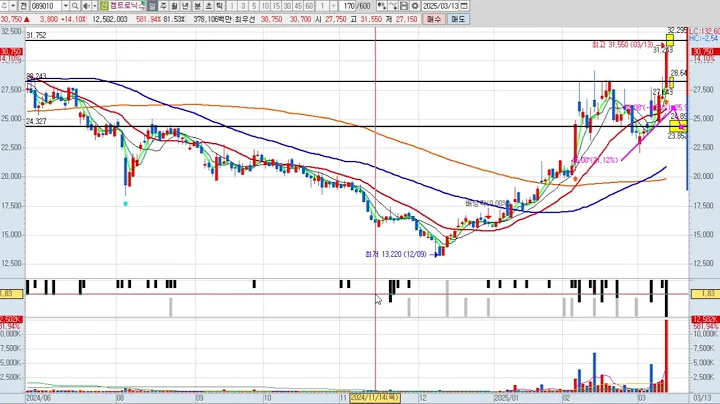720x404 pixels.
Task: Select the 10 interval button
Action: (x=265, y=6)
